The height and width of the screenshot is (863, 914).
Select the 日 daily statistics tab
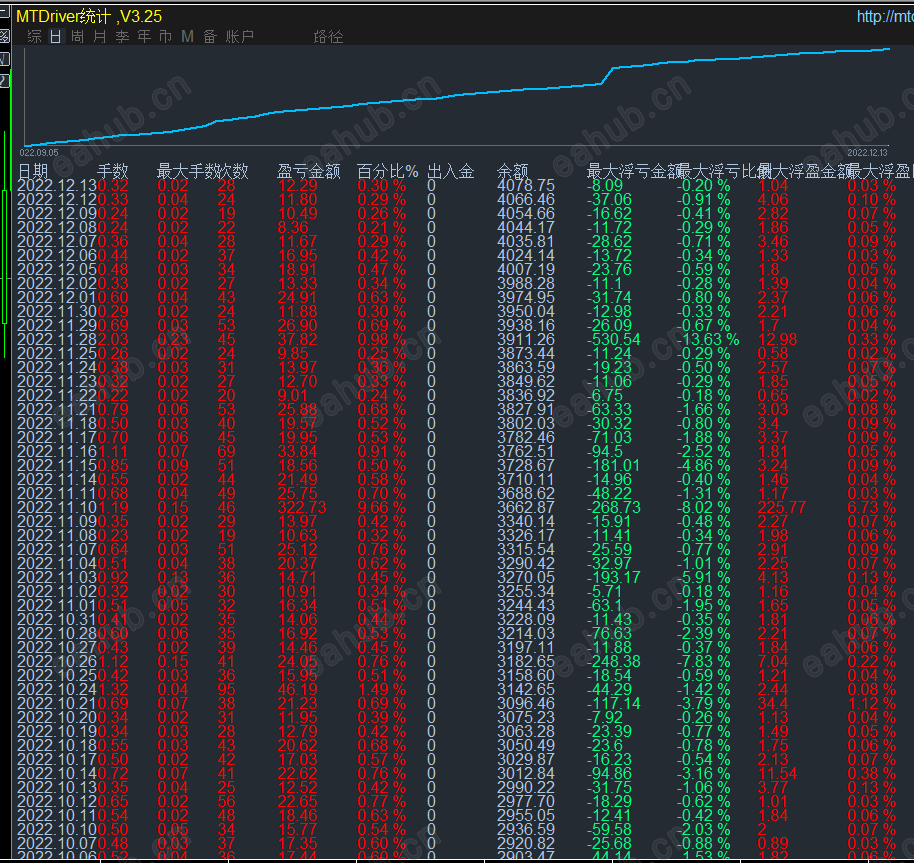[56, 37]
